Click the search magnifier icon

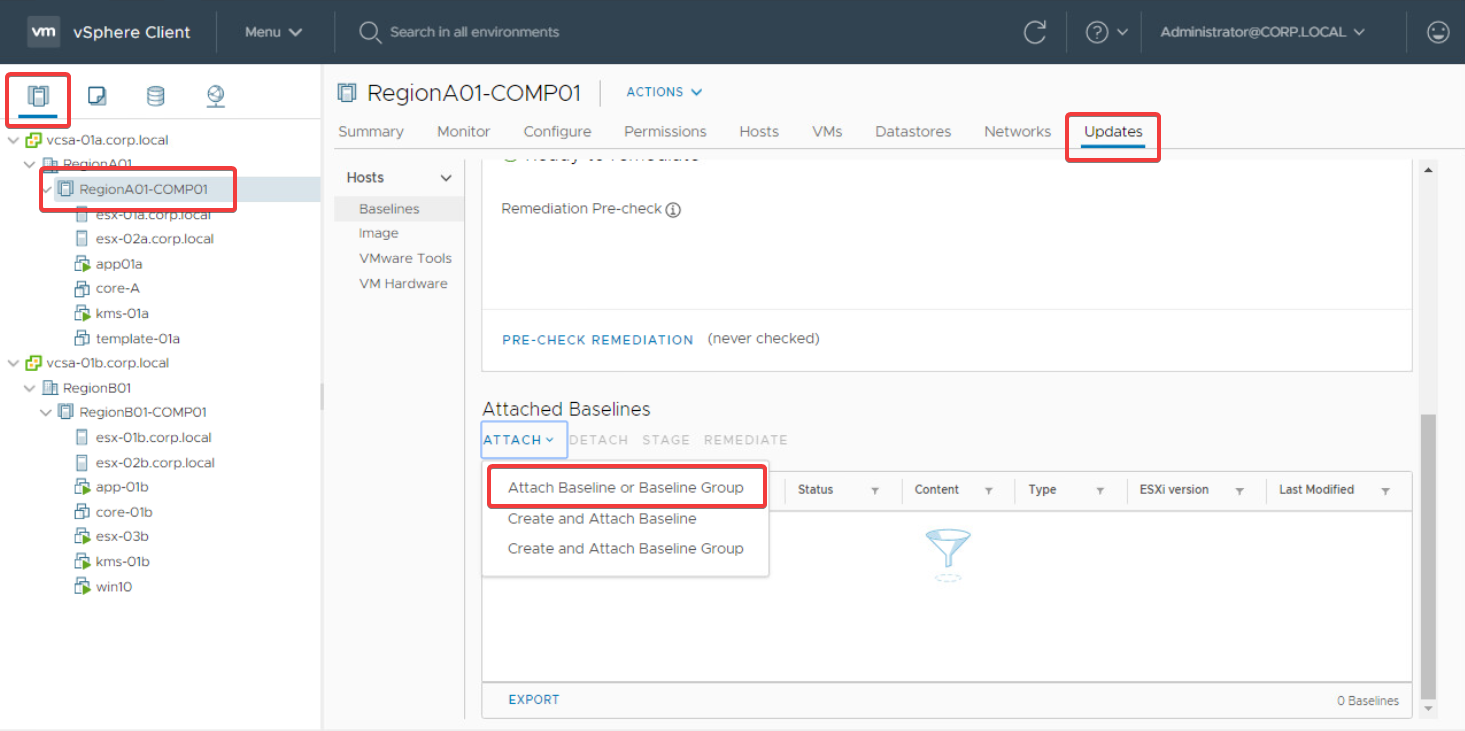(370, 32)
